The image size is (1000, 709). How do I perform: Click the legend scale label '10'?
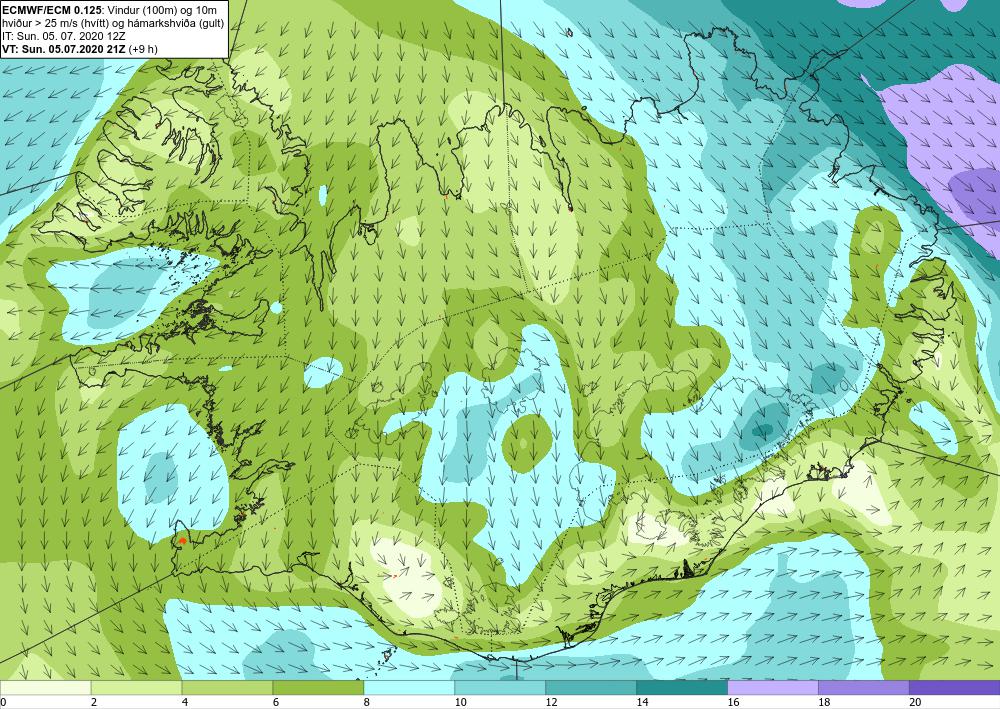coord(459,702)
